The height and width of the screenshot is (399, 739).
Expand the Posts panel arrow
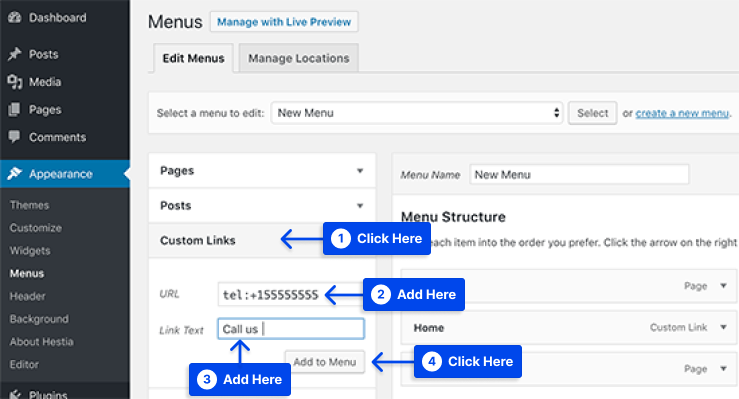(360, 205)
